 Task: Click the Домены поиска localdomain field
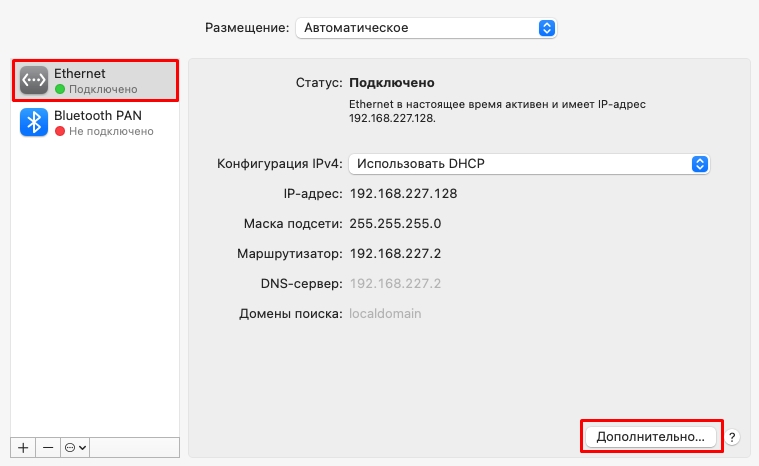click(385, 314)
